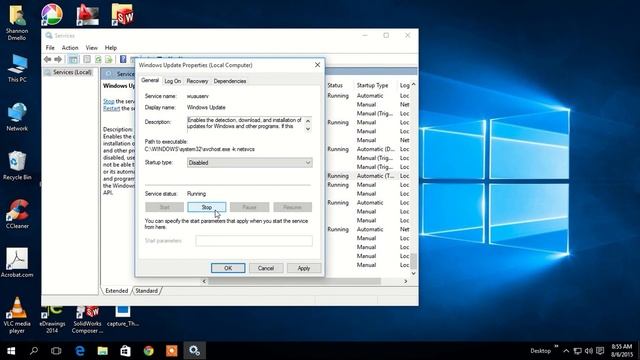Click the Stop service button
Viewport: 640px width, 360px height.
point(207,207)
